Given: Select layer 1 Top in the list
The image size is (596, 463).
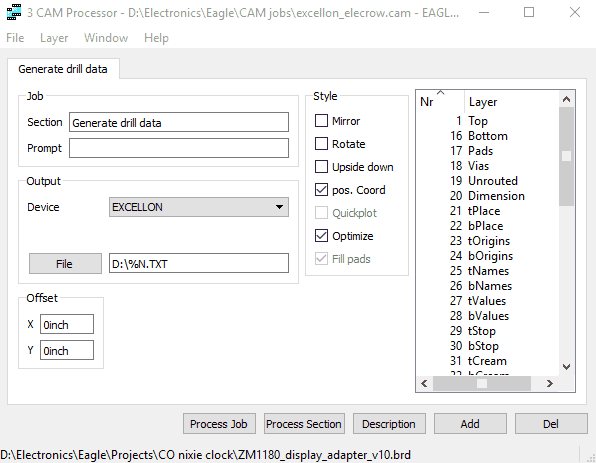Looking at the screenshot, I should click(x=488, y=121).
